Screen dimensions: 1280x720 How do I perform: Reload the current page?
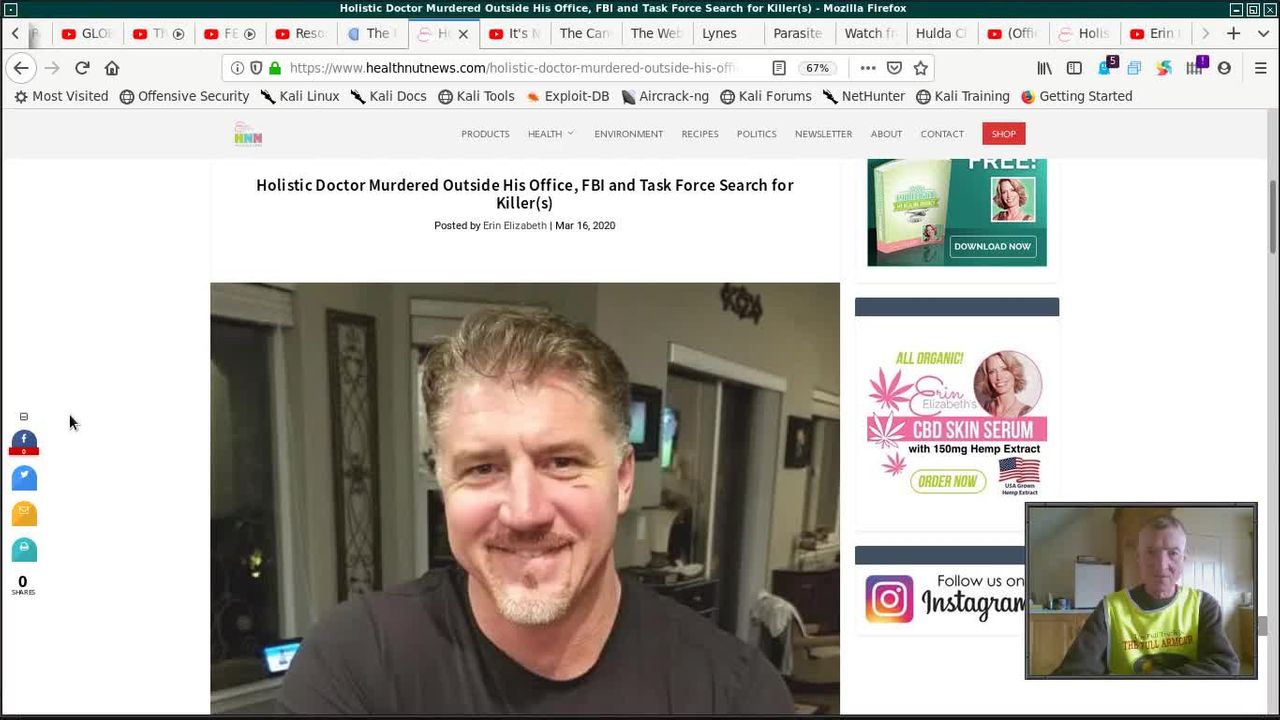[82, 68]
